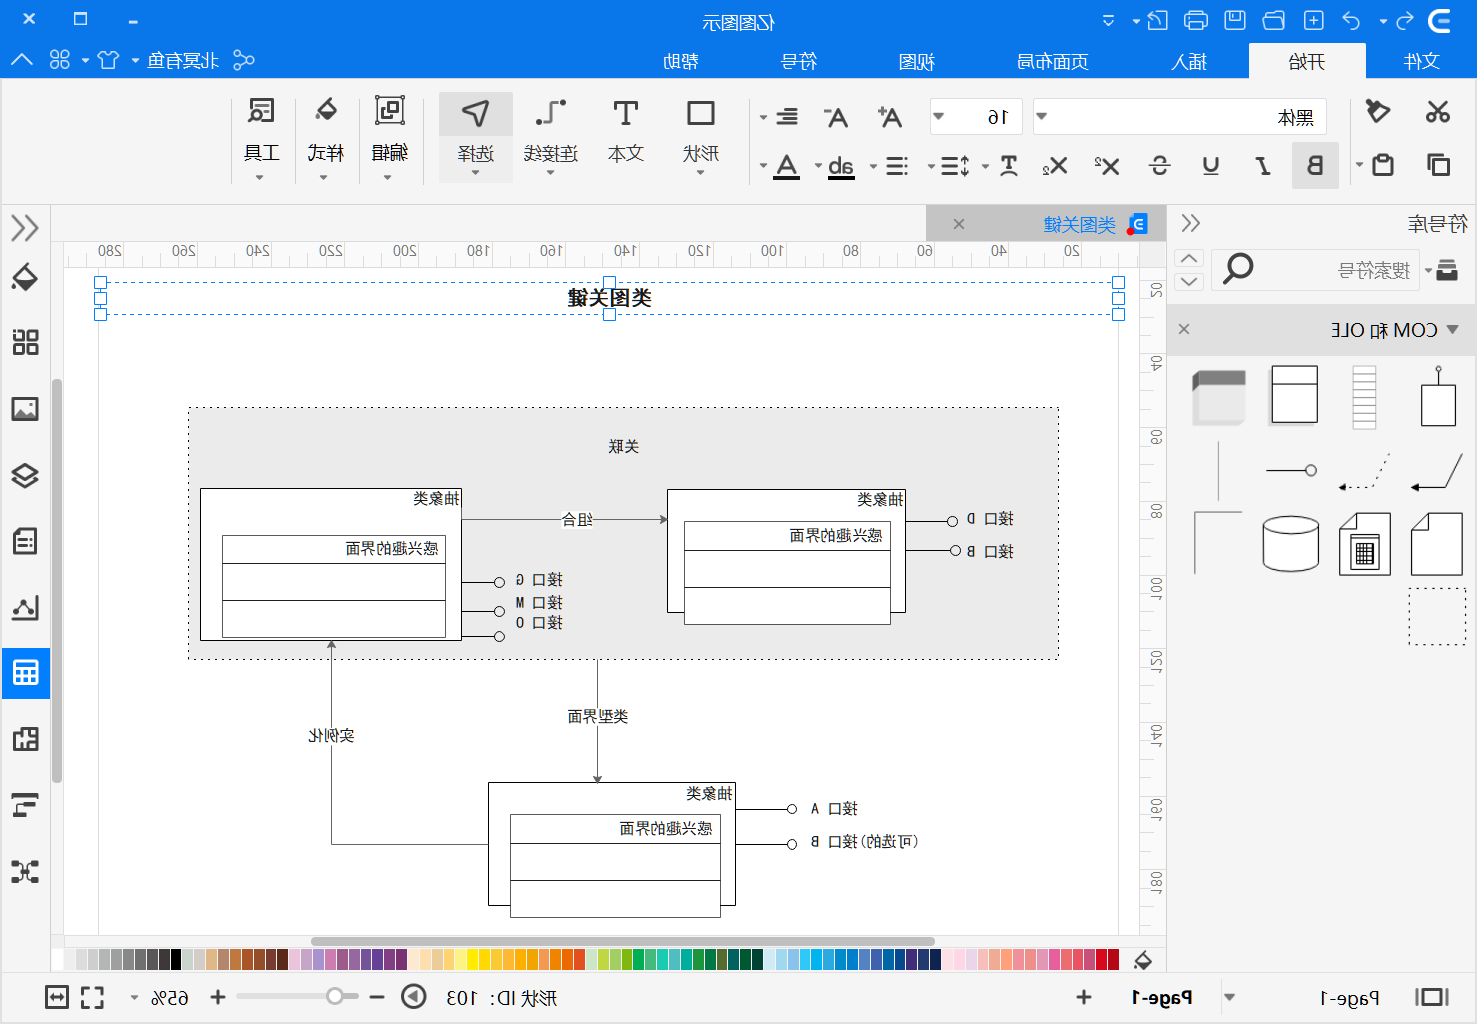Click the Full screen icon in status bar

[92, 997]
